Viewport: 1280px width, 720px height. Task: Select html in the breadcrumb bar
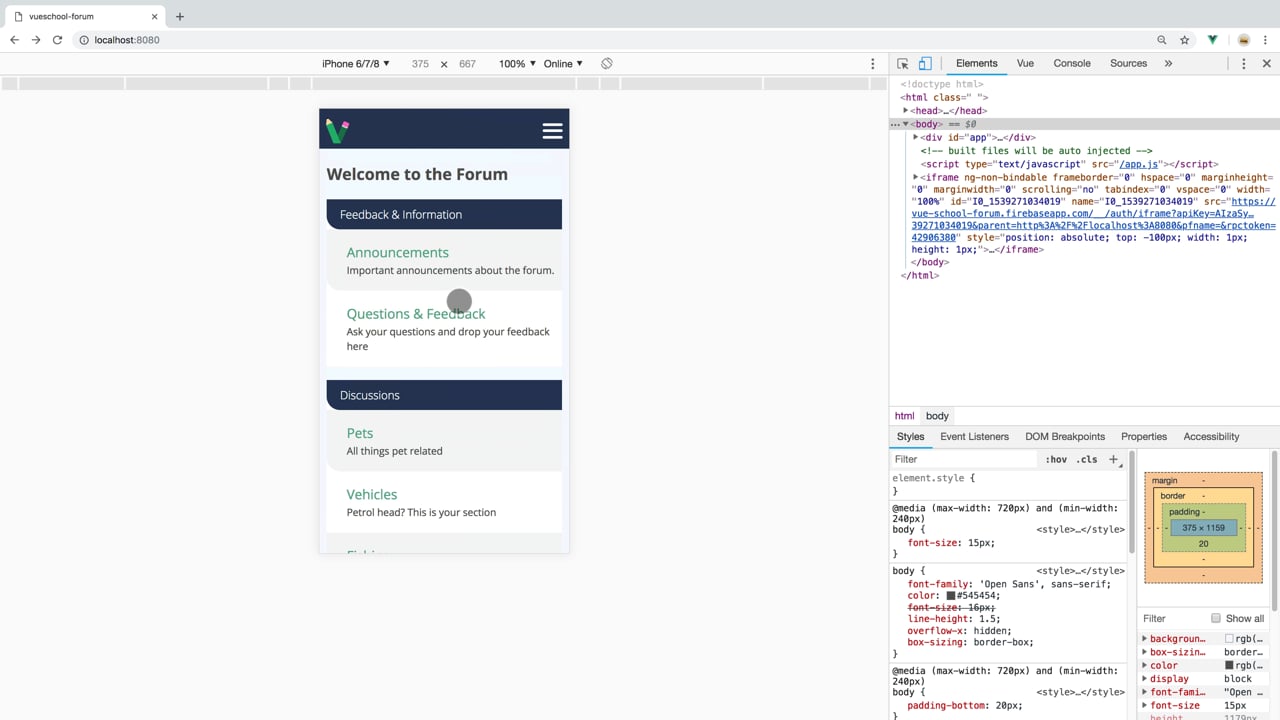(904, 416)
